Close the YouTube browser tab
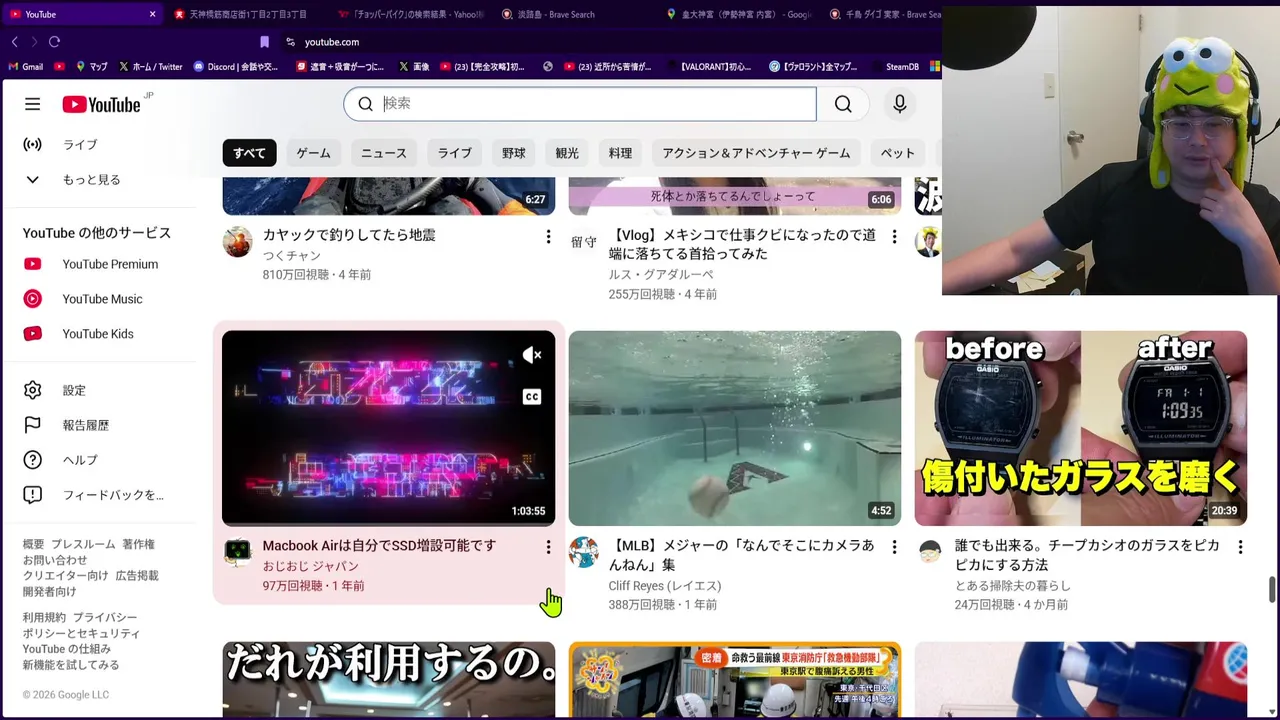This screenshot has height=720, width=1280. pyautogui.click(x=152, y=14)
